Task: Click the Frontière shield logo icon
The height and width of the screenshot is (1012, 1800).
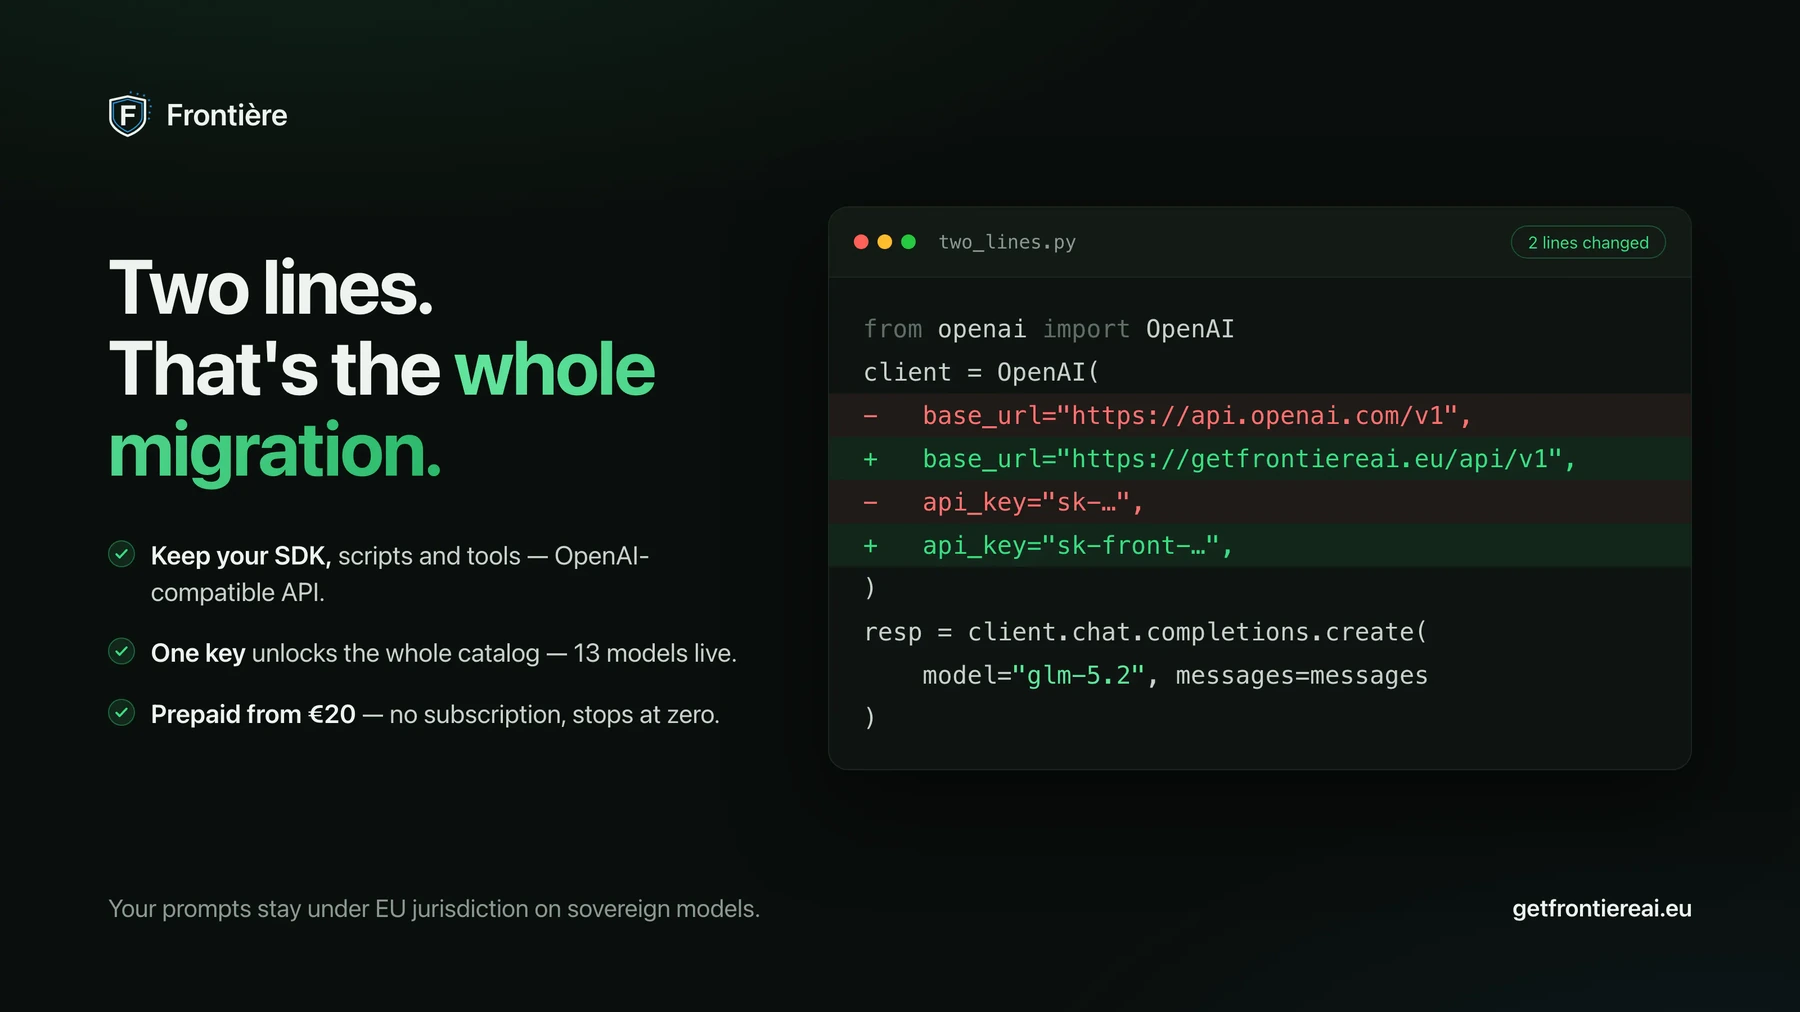Action: click(x=128, y=115)
